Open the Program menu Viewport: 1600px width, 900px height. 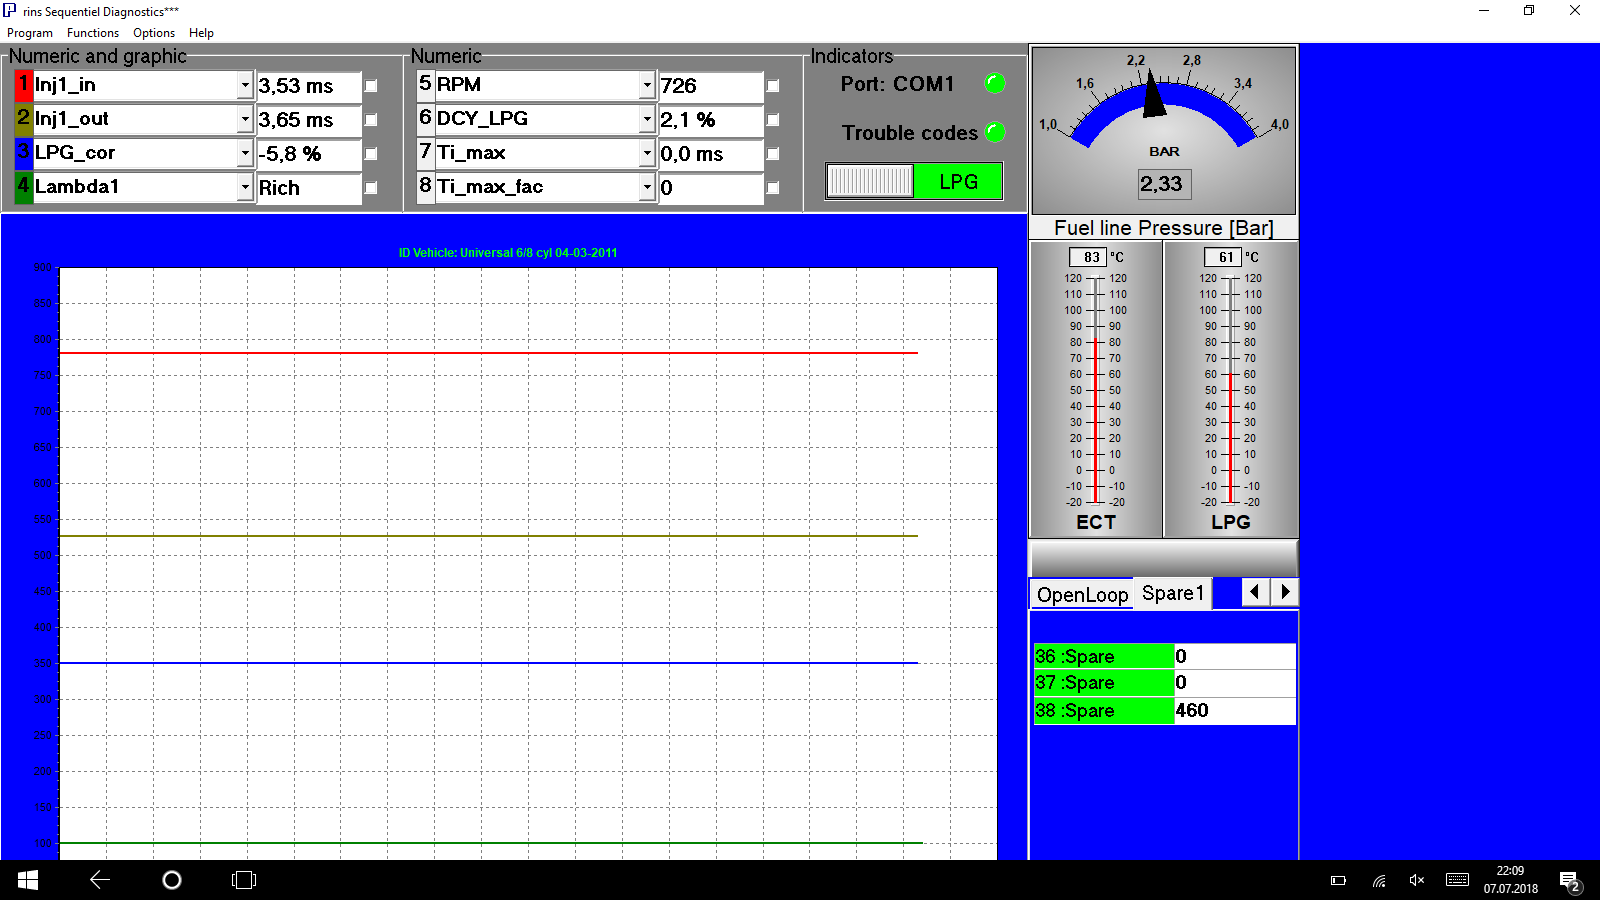(30, 33)
